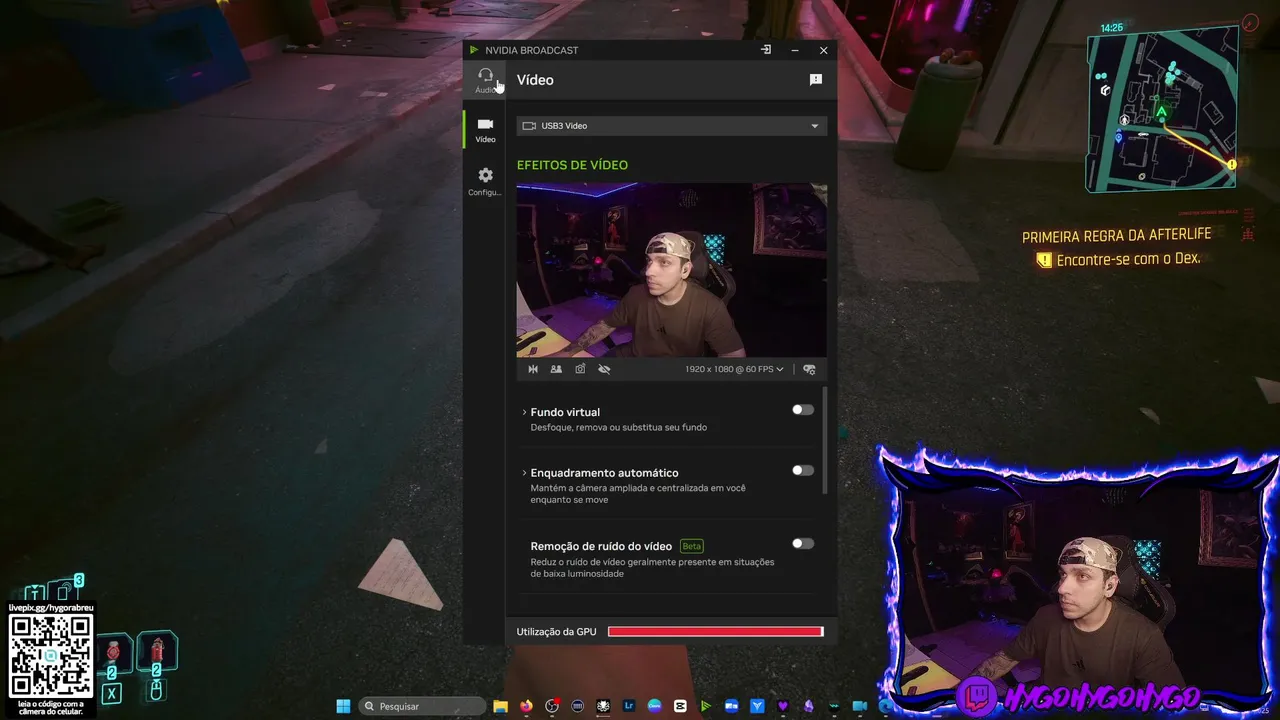Click the purple heart icon in taskbar
The image size is (1280, 720).
coord(783,706)
